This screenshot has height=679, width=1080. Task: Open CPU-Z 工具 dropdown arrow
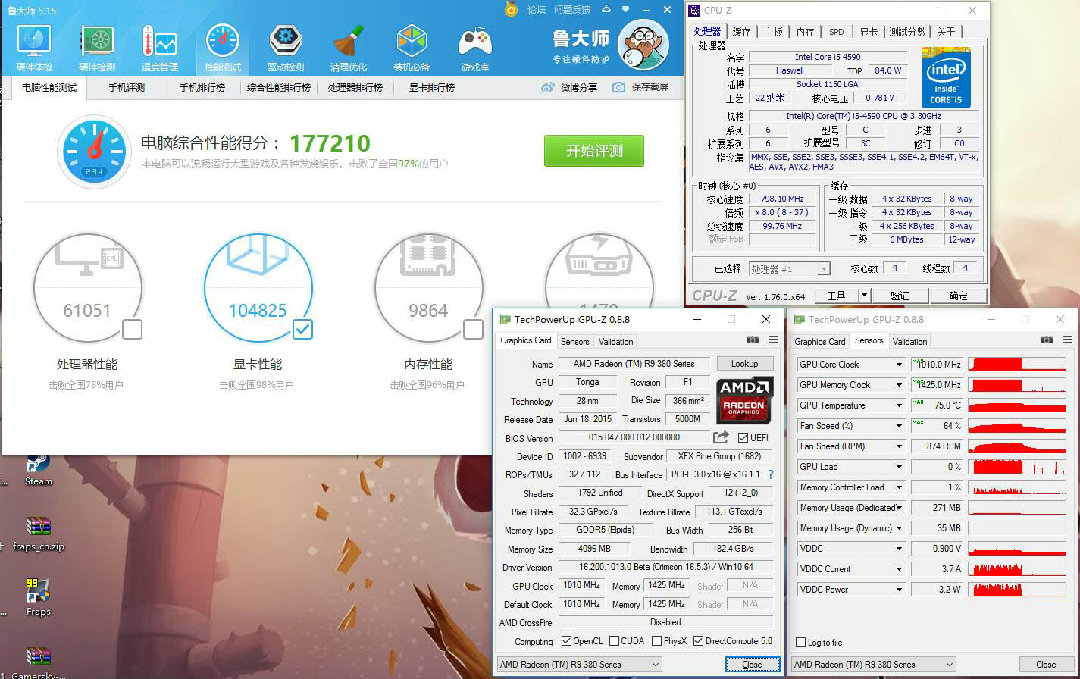pos(864,295)
